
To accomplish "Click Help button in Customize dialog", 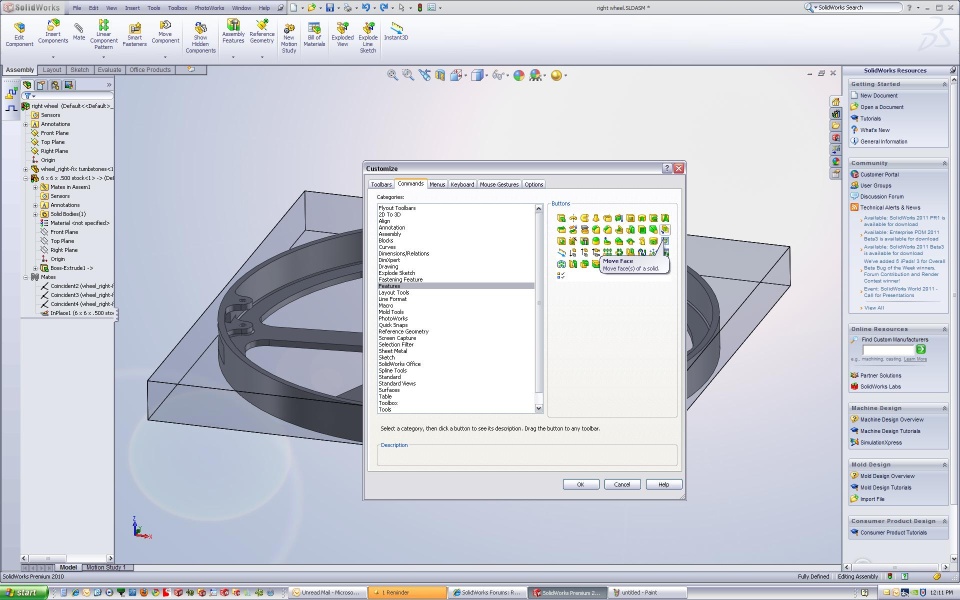I will [664, 484].
